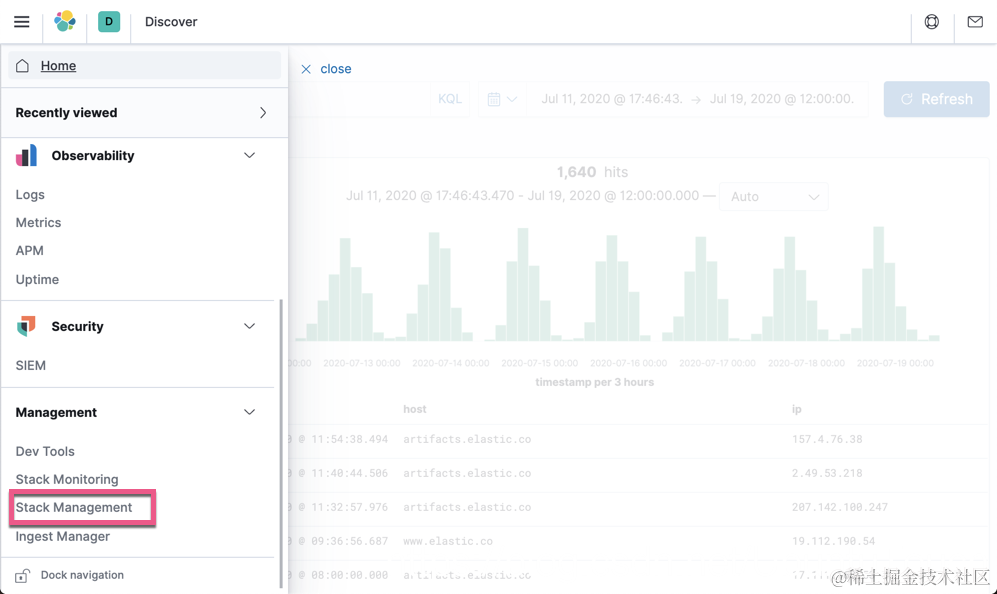Click end date Jul 19, 2020
997x594 pixels.
[x=781, y=99]
